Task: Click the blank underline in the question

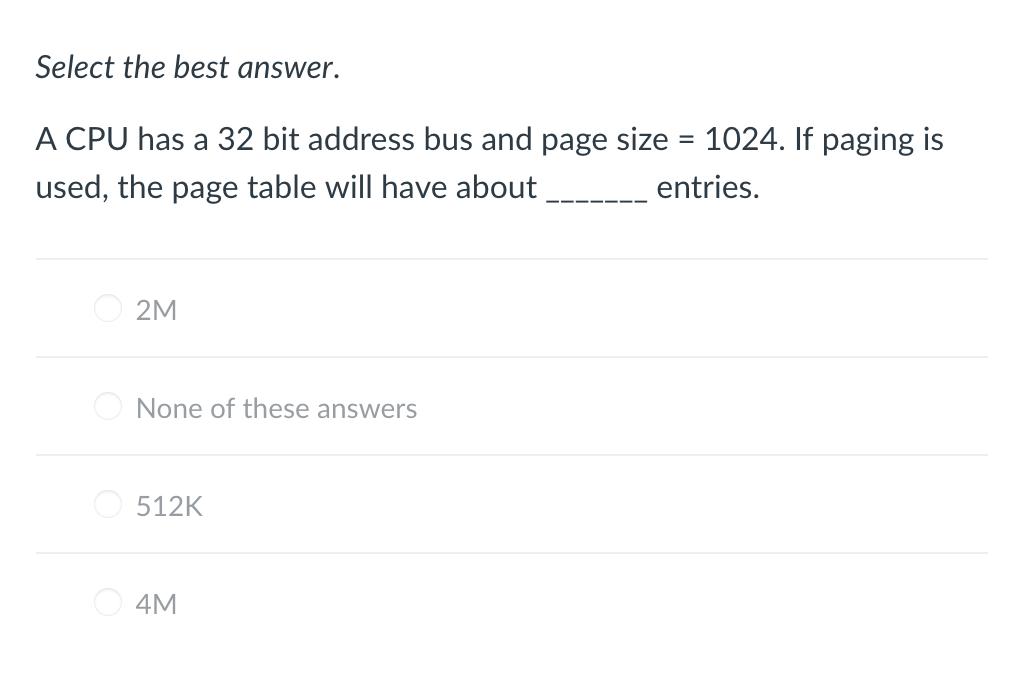Action: pos(595,193)
